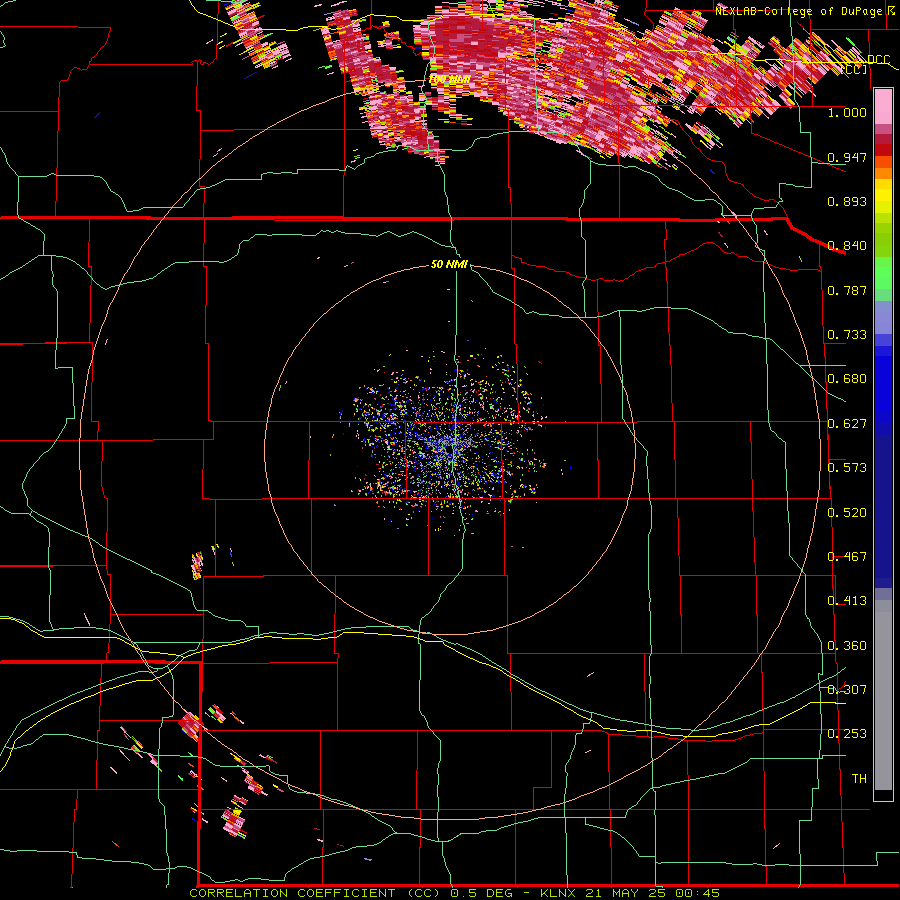
Task: Pick the orange swatch on the color bar
Action: tap(883, 173)
